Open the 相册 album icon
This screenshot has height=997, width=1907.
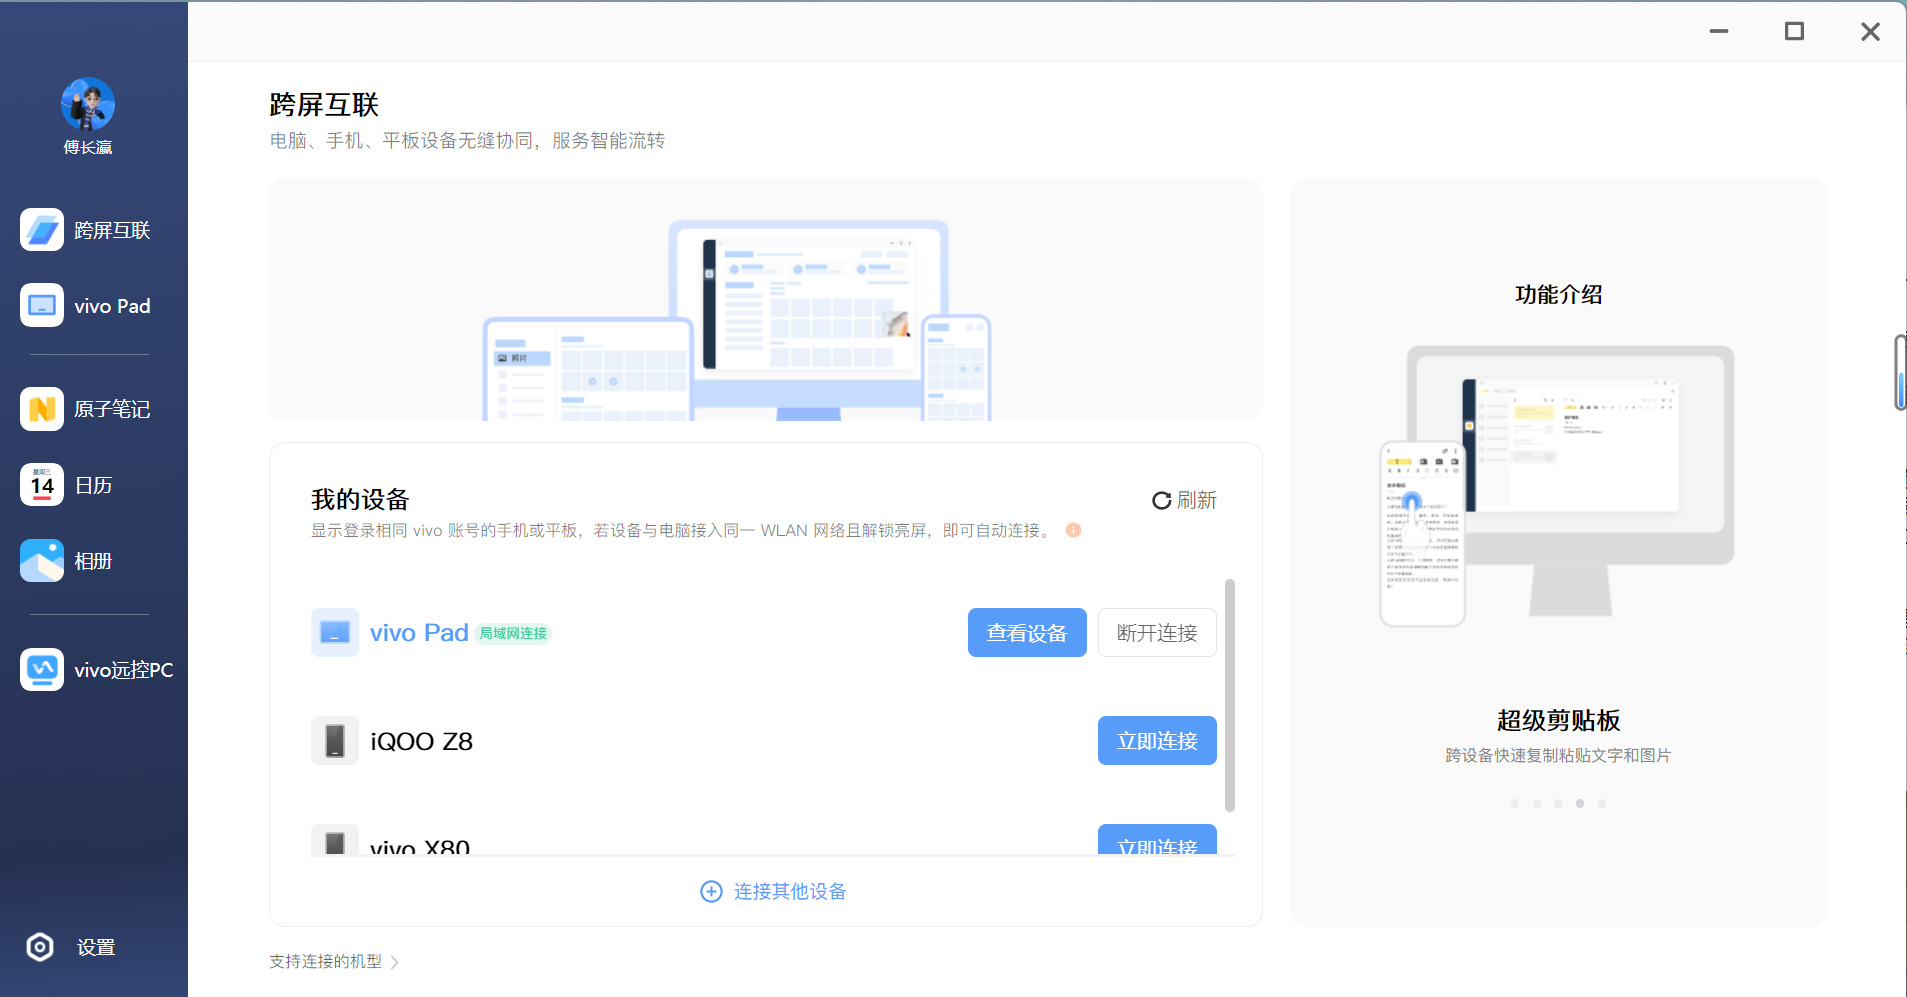pos(42,561)
